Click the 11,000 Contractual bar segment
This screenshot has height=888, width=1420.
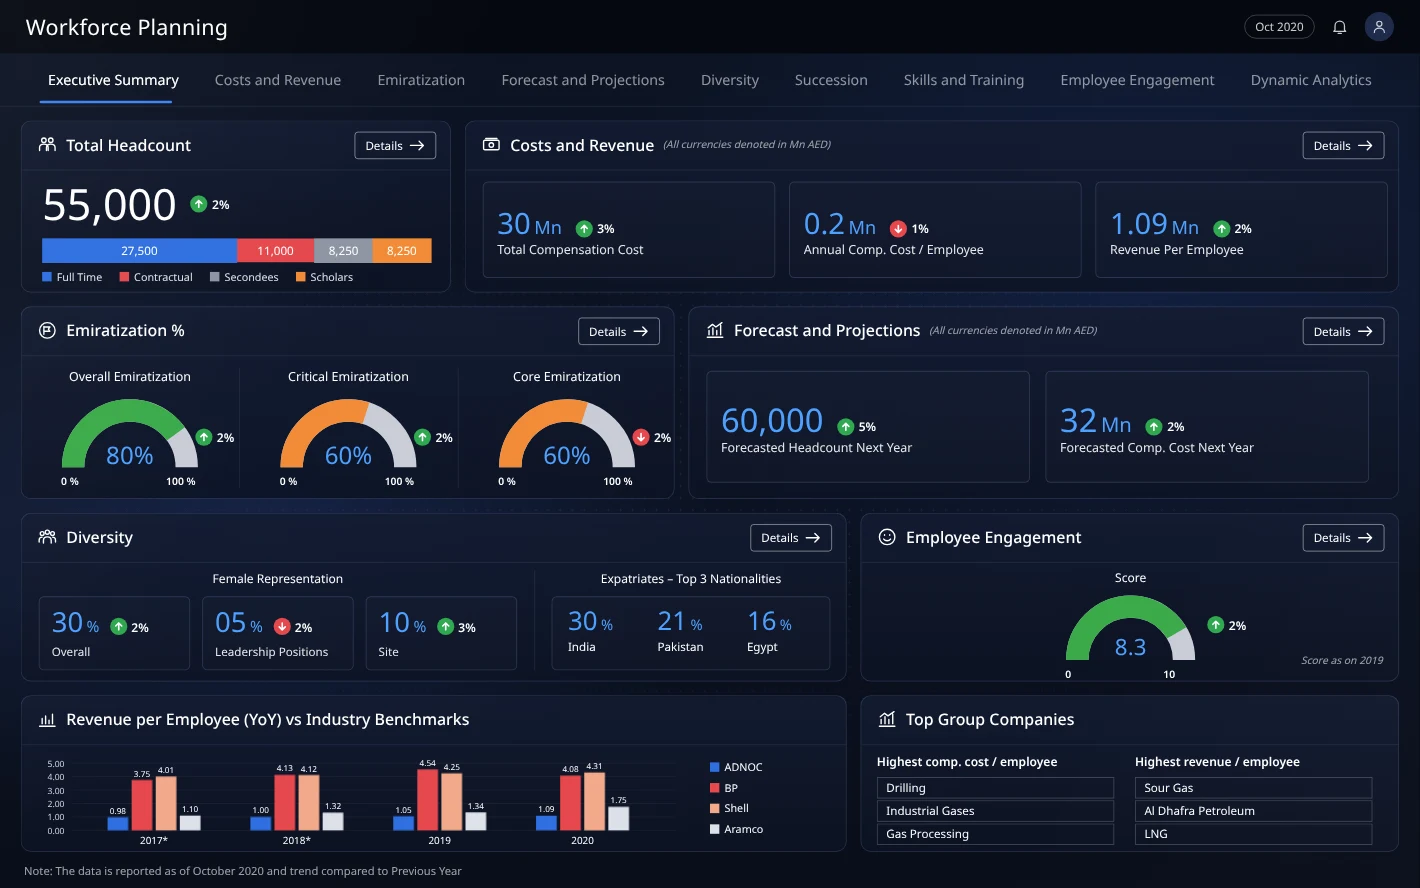point(276,251)
